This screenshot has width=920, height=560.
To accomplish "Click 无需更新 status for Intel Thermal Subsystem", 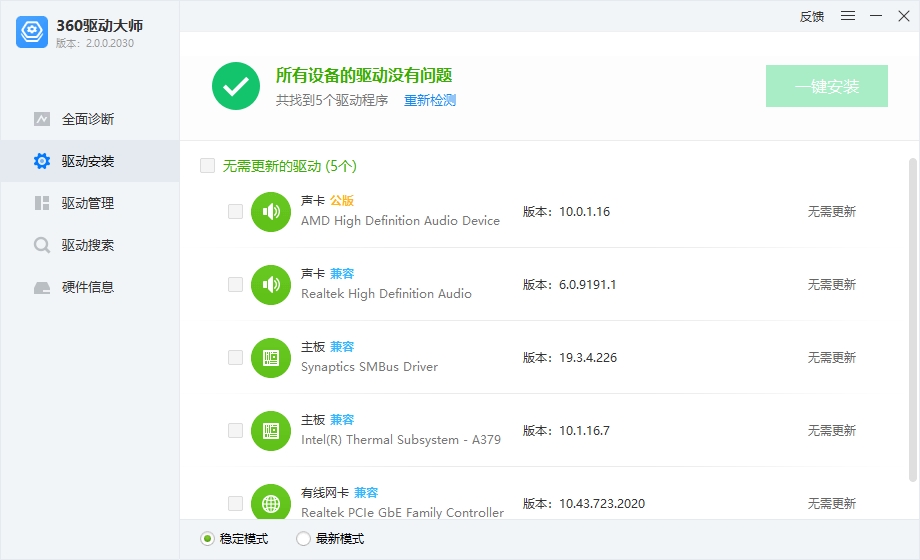I will click(831, 431).
